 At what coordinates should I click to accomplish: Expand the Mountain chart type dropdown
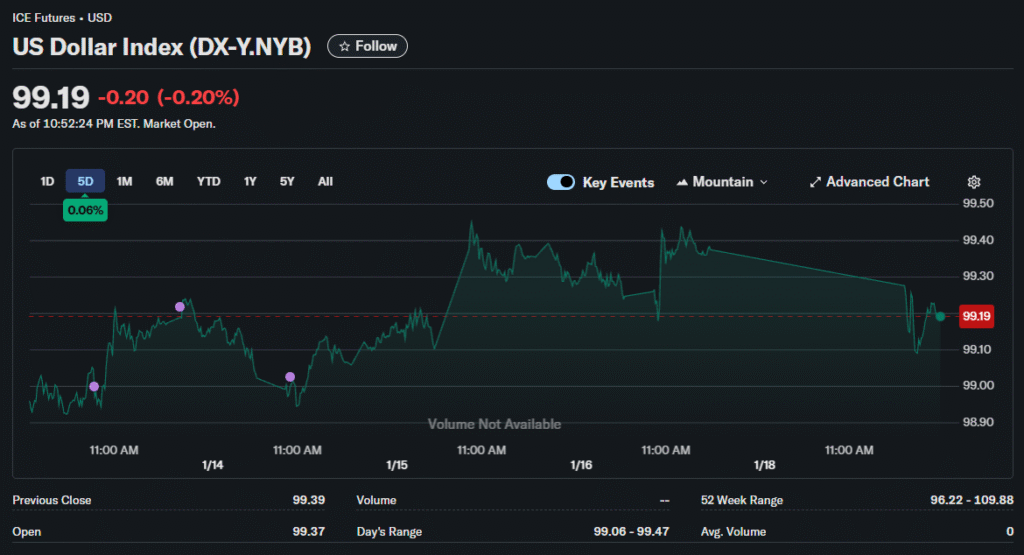[x=723, y=182]
